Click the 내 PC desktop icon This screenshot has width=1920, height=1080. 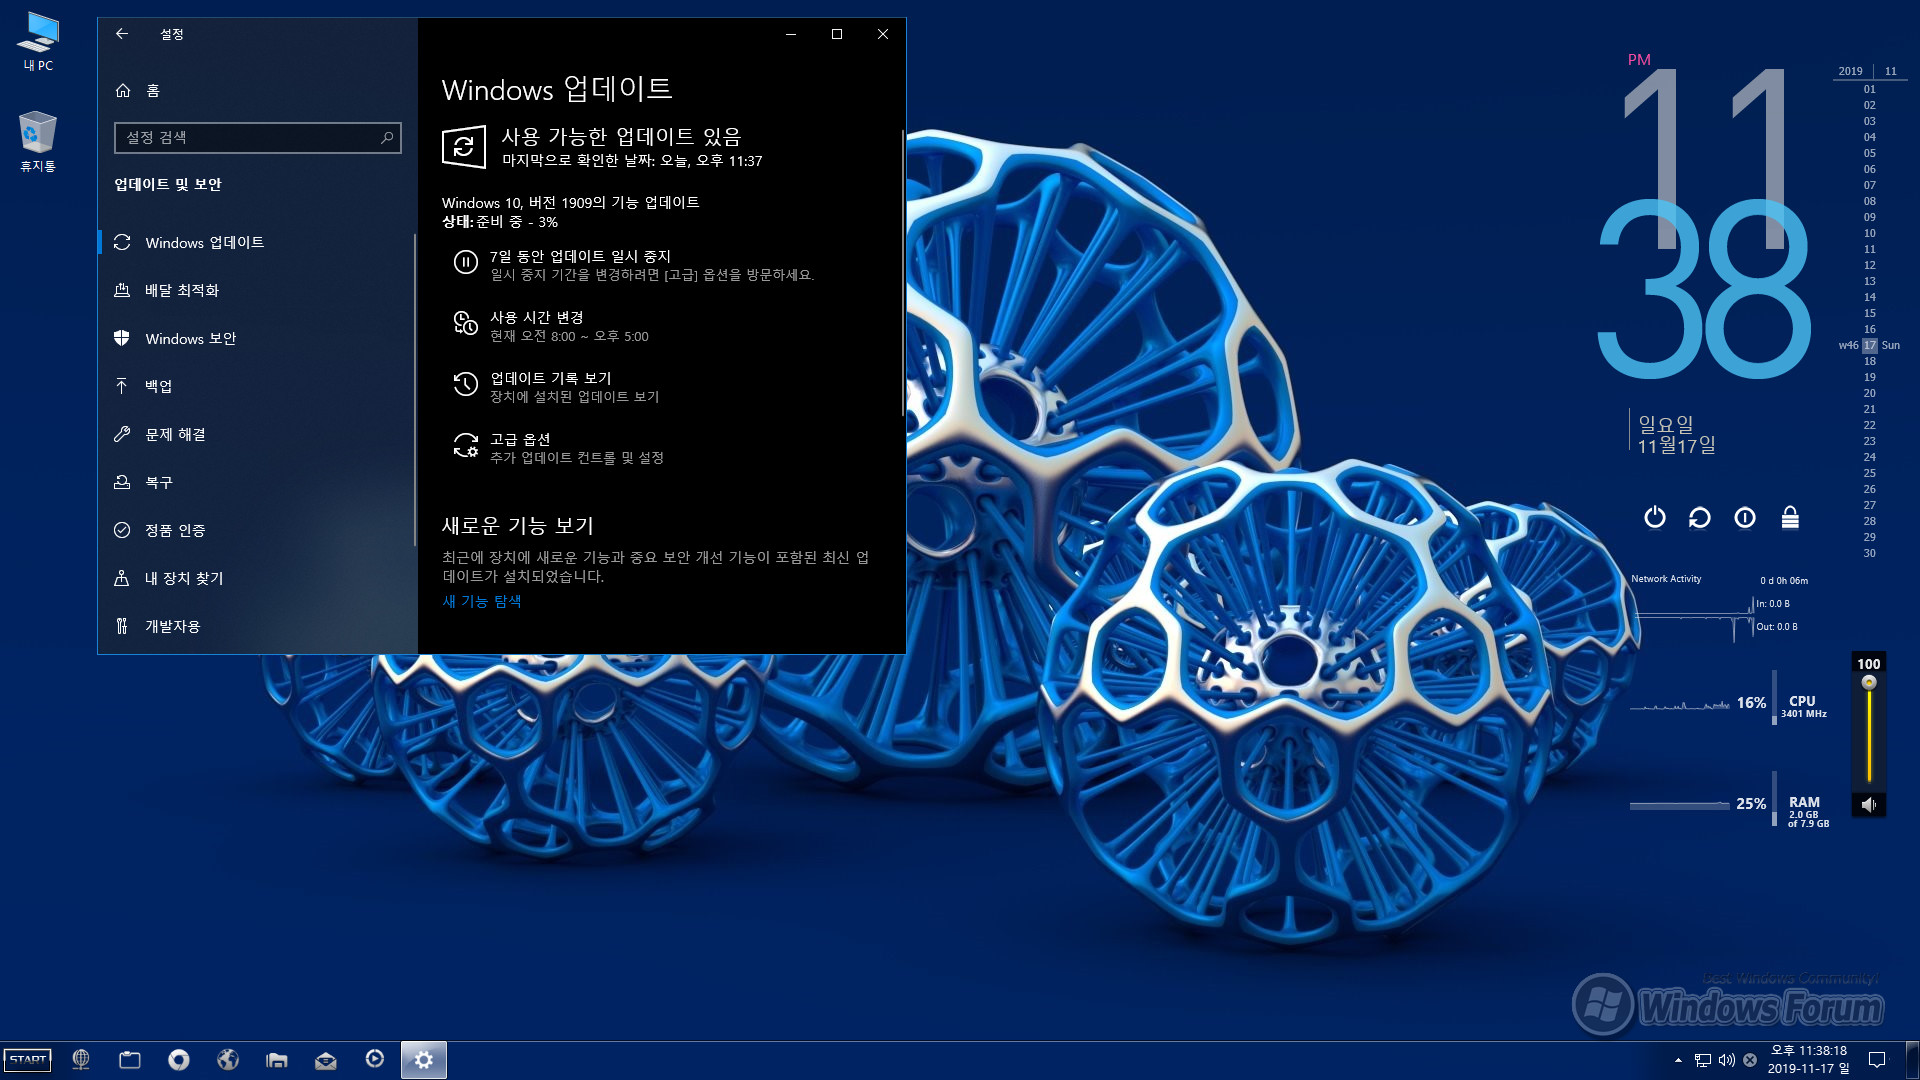38,42
